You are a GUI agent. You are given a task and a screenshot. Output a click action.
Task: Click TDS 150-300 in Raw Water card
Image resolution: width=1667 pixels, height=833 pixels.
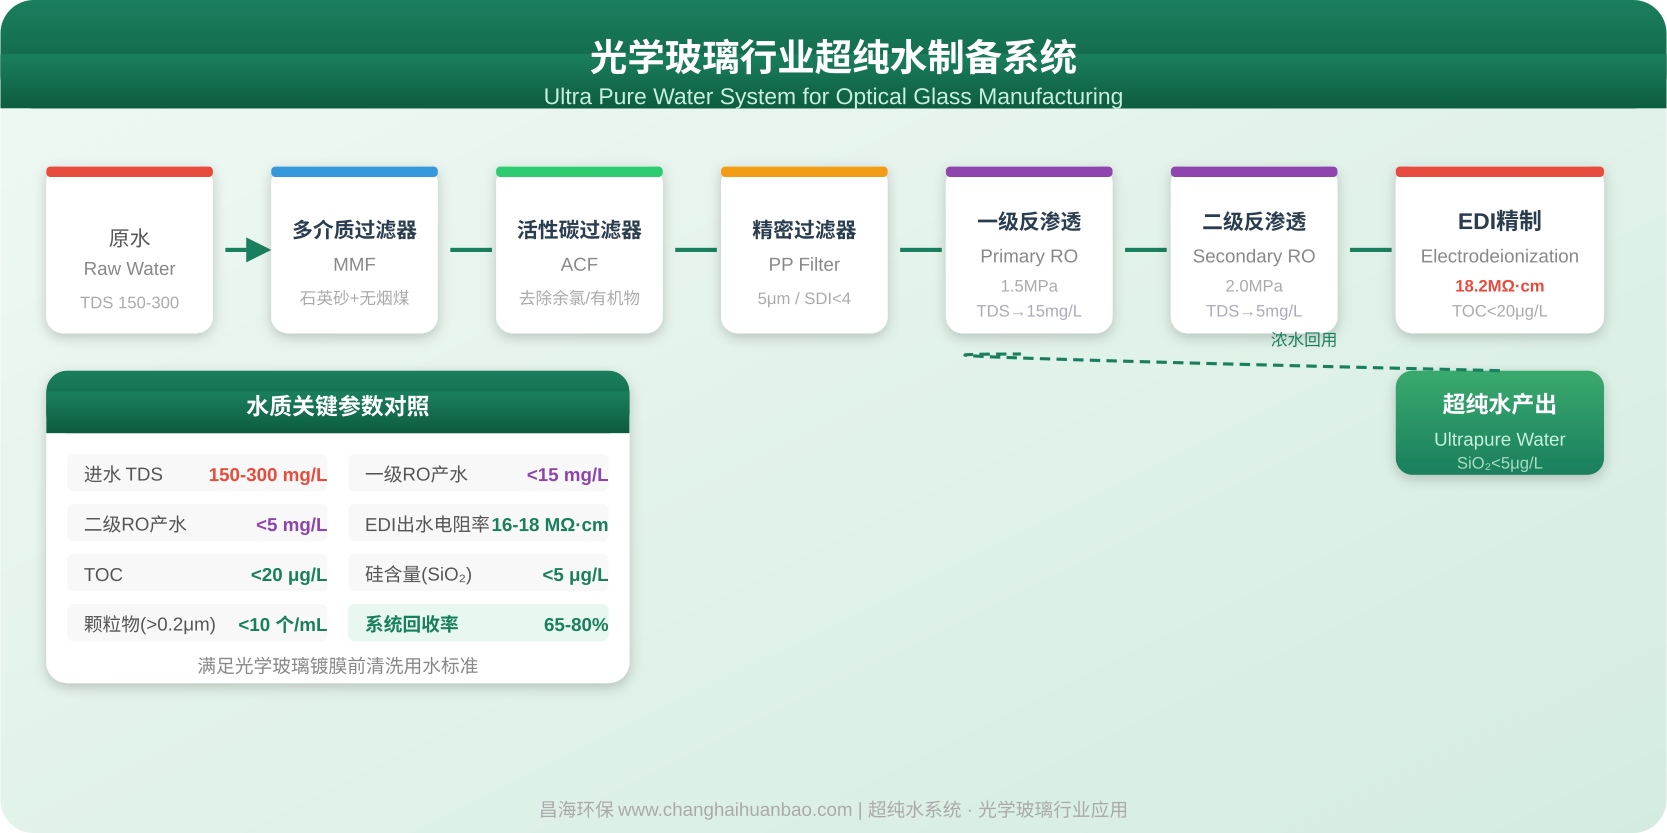tap(129, 302)
